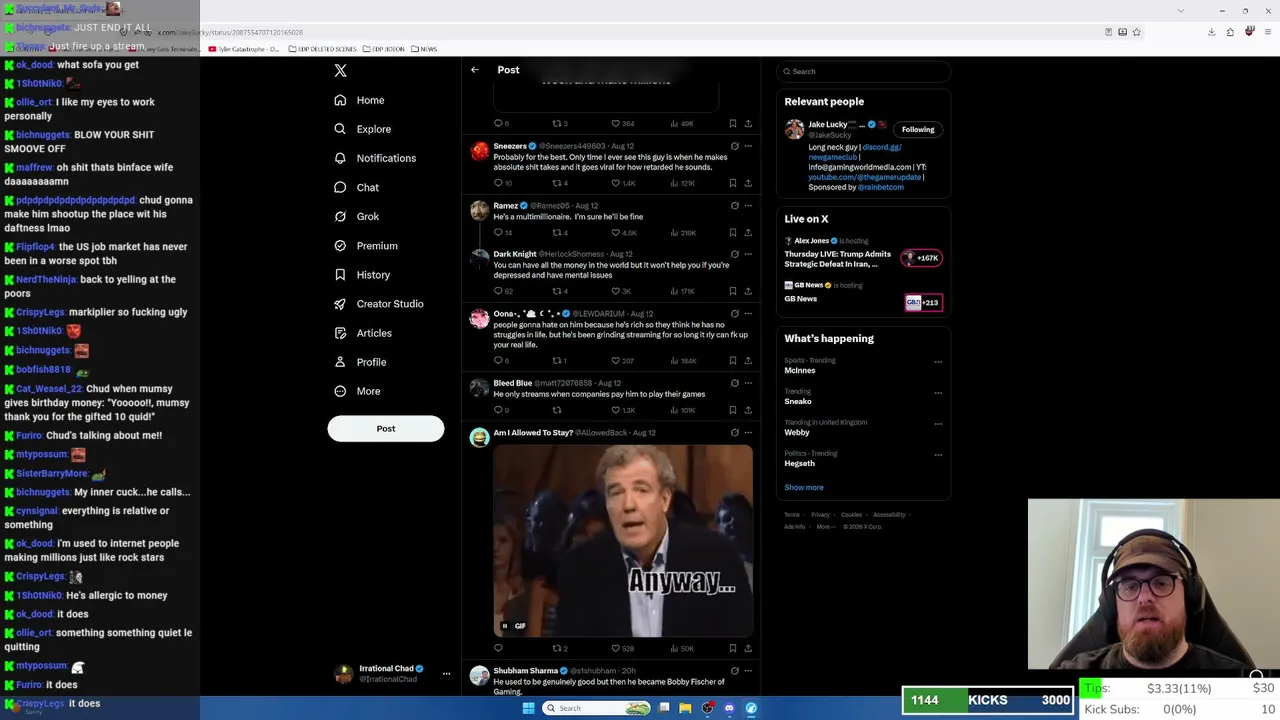The height and width of the screenshot is (720, 1280).
Task: Open the browser hamburger menu
Action: point(1266,32)
